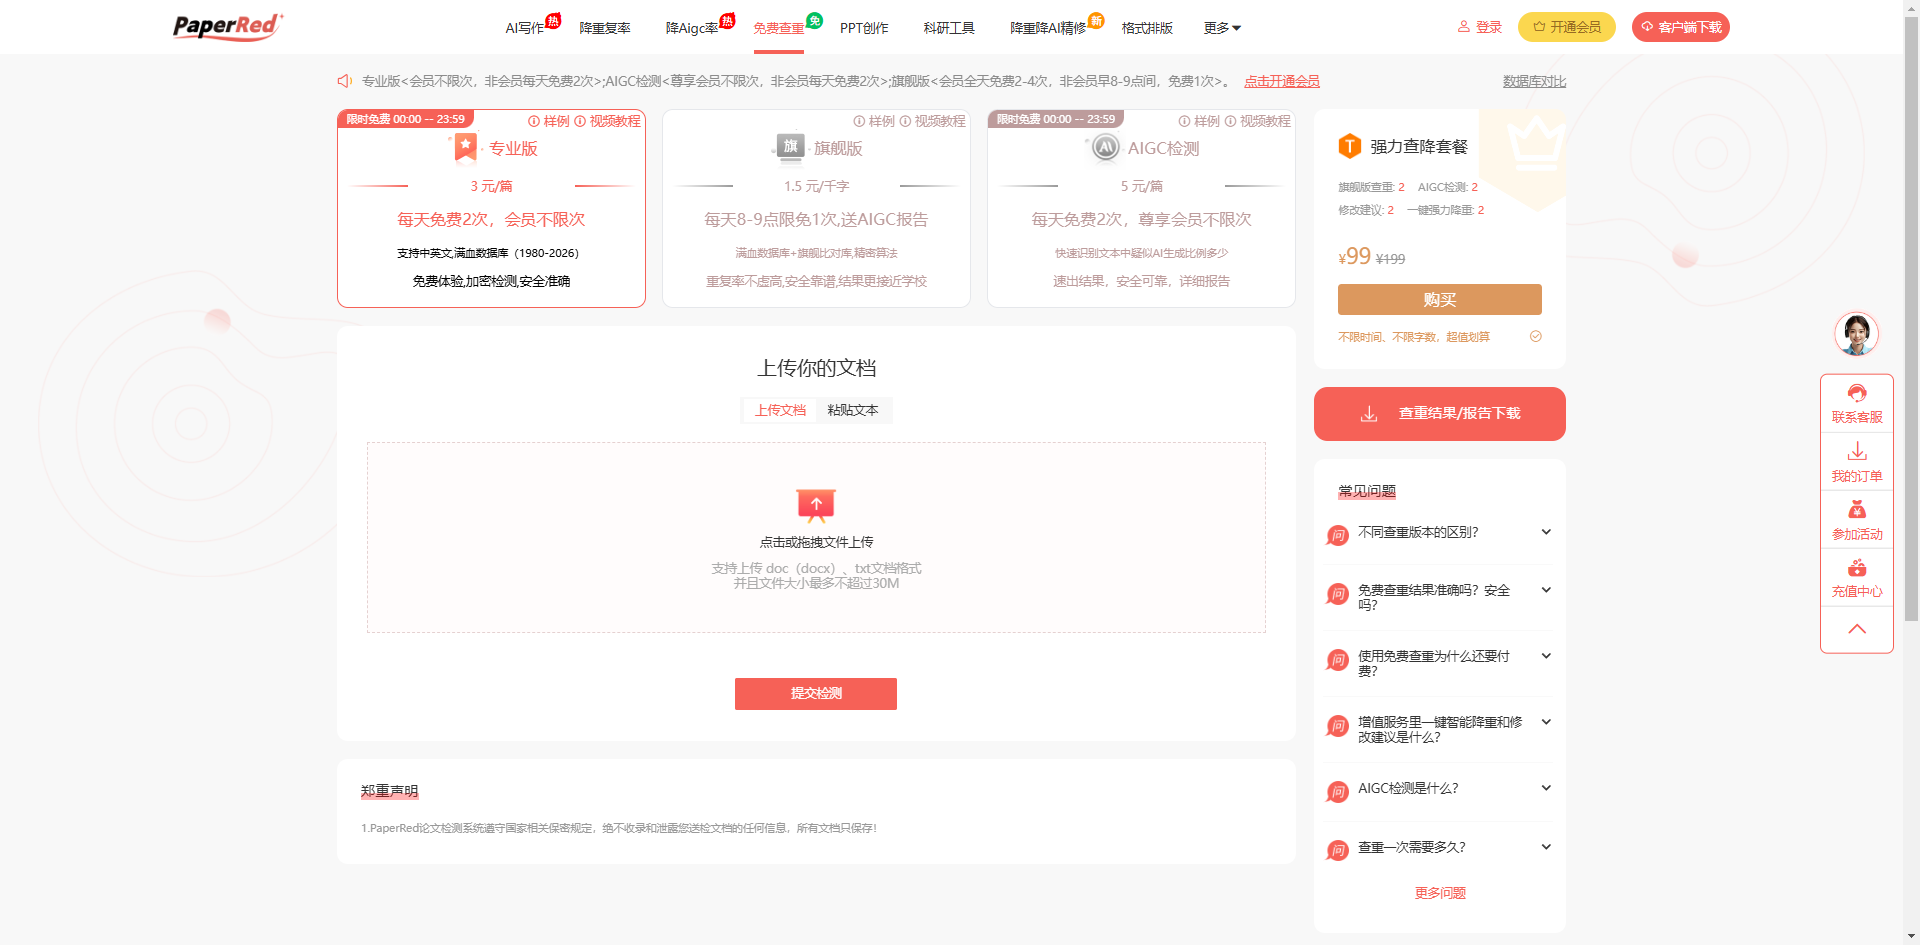The image size is (1920, 945).
Task: Click the 专业版 bookmark star icon
Action: (x=465, y=148)
